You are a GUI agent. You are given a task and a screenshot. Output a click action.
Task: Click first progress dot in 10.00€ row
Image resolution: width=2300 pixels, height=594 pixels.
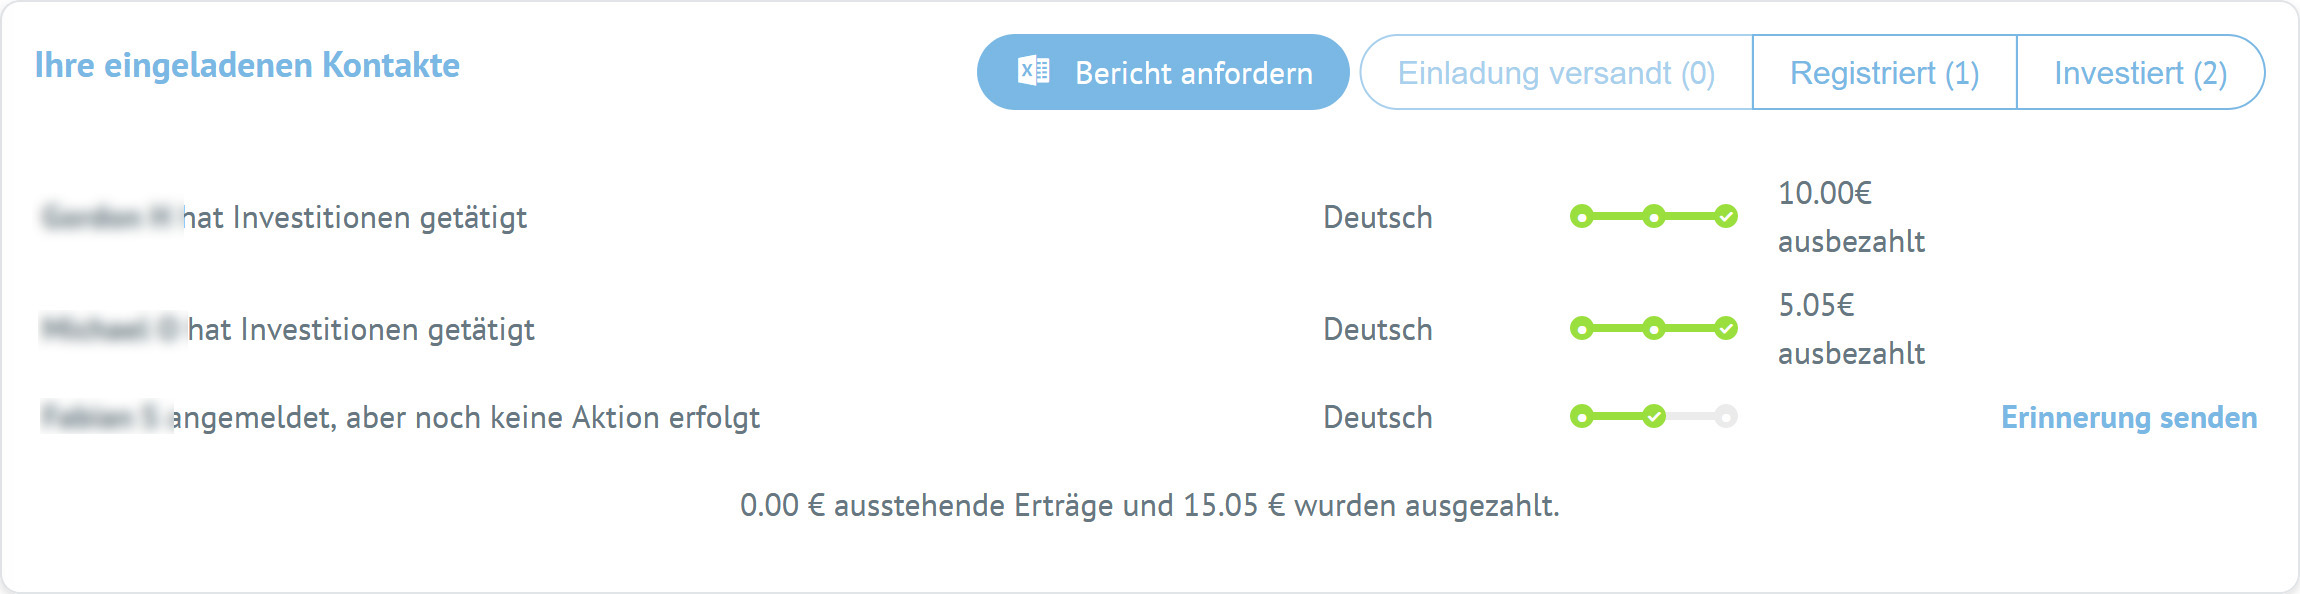1581,216
